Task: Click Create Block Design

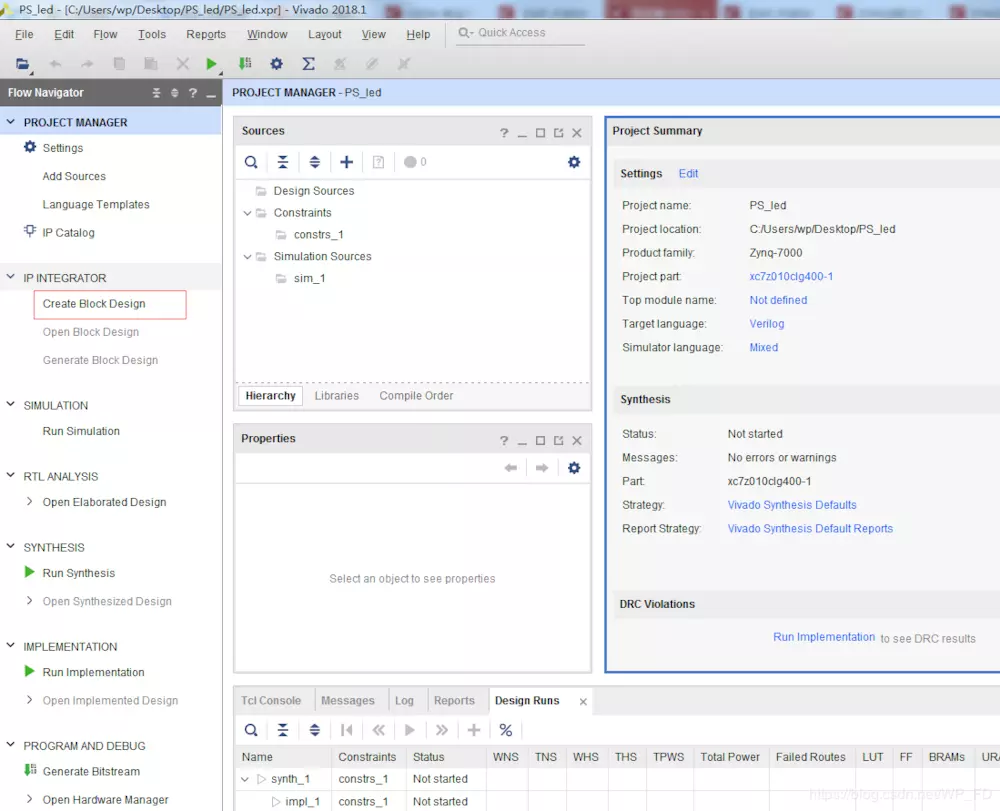Action: [x=94, y=304]
